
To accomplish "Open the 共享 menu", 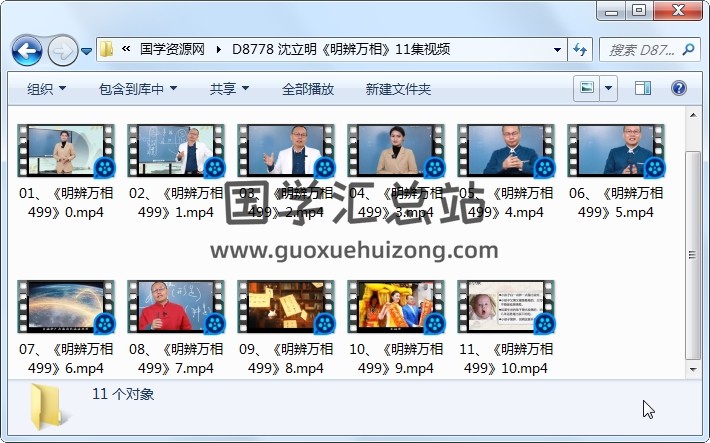I will pyautogui.click(x=229, y=89).
